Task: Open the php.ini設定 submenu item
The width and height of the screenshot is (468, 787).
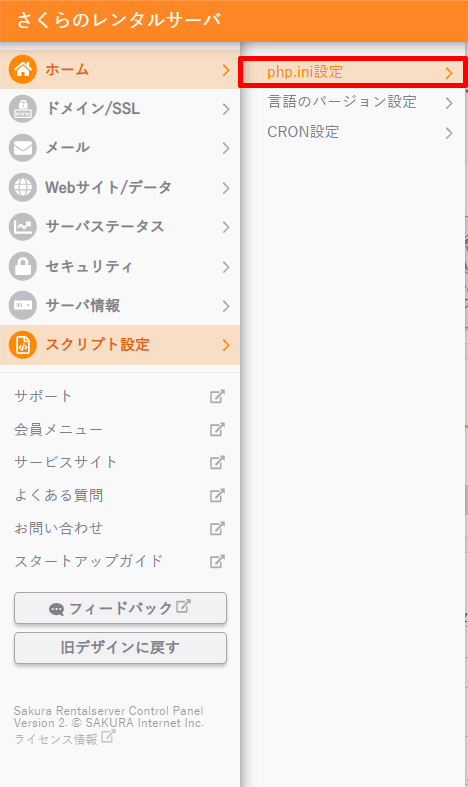Action: (x=353, y=72)
